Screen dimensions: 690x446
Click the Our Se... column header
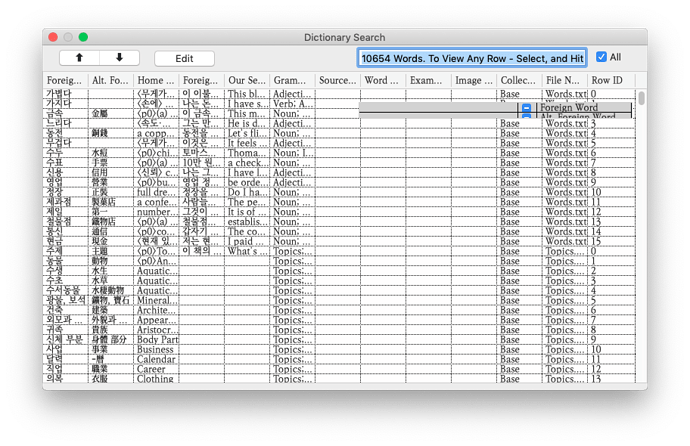246,80
